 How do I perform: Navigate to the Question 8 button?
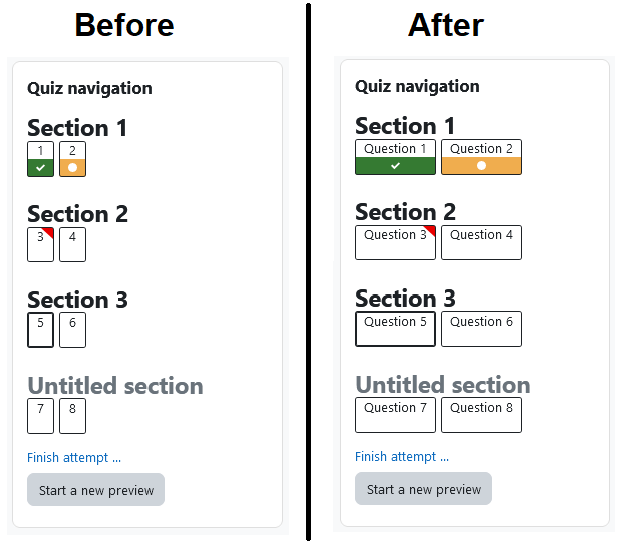coord(481,415)
